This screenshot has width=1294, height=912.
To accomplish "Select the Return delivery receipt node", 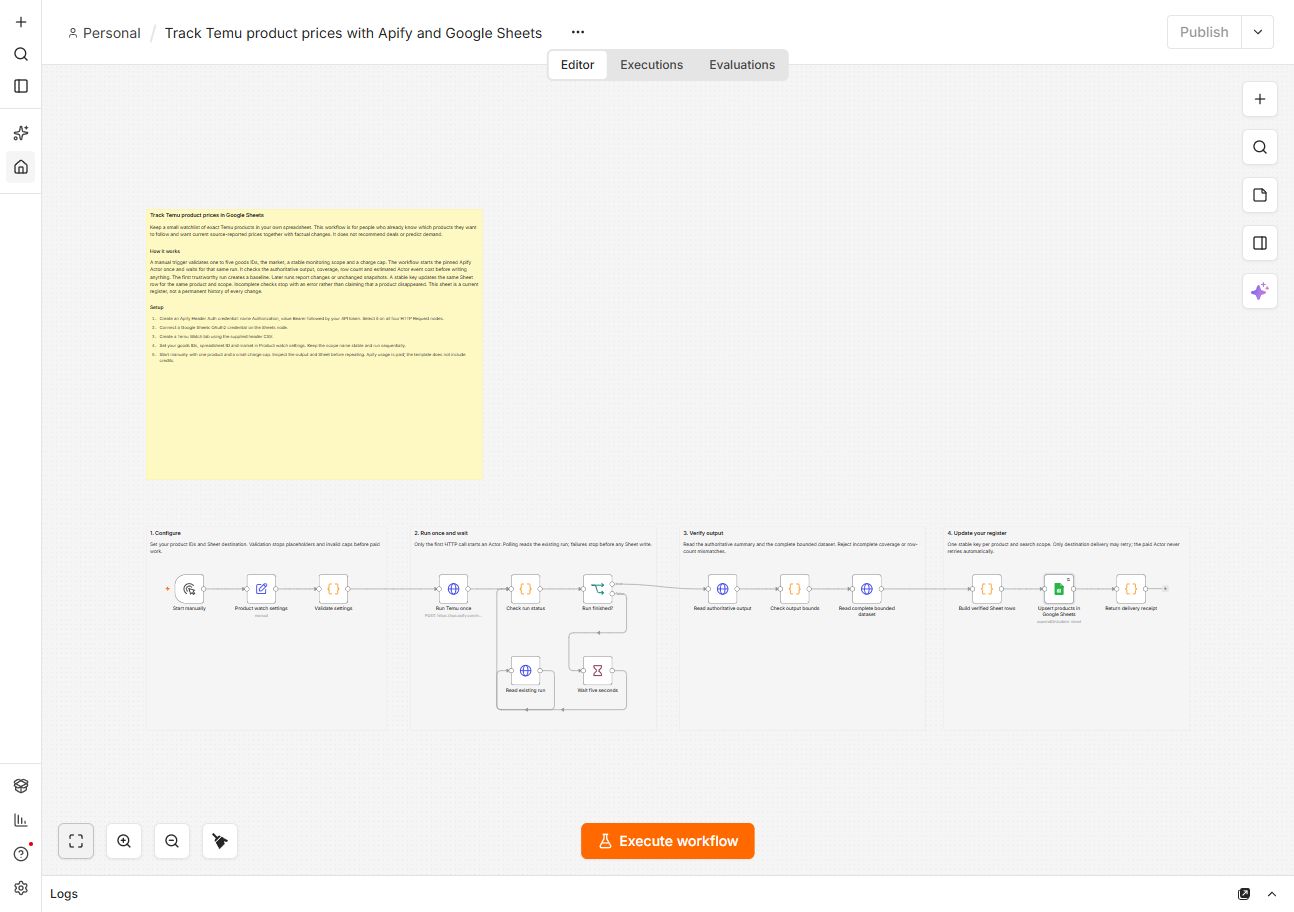I will pyautogui.click(x=1130, y=589).
